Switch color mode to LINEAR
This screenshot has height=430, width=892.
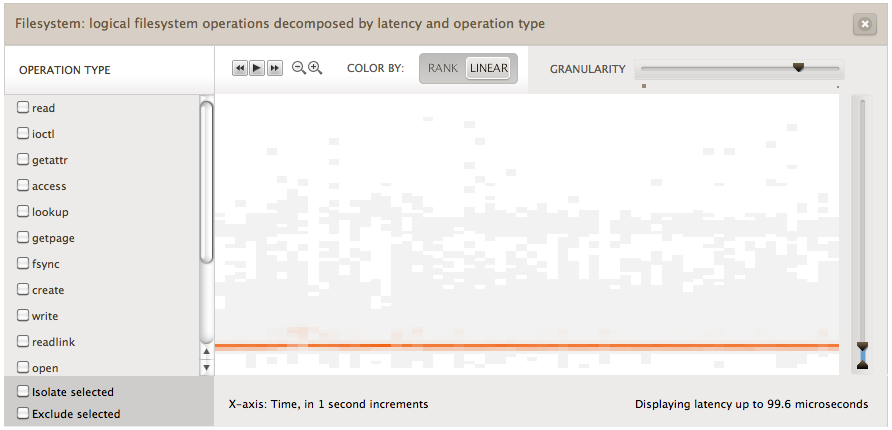489,69
